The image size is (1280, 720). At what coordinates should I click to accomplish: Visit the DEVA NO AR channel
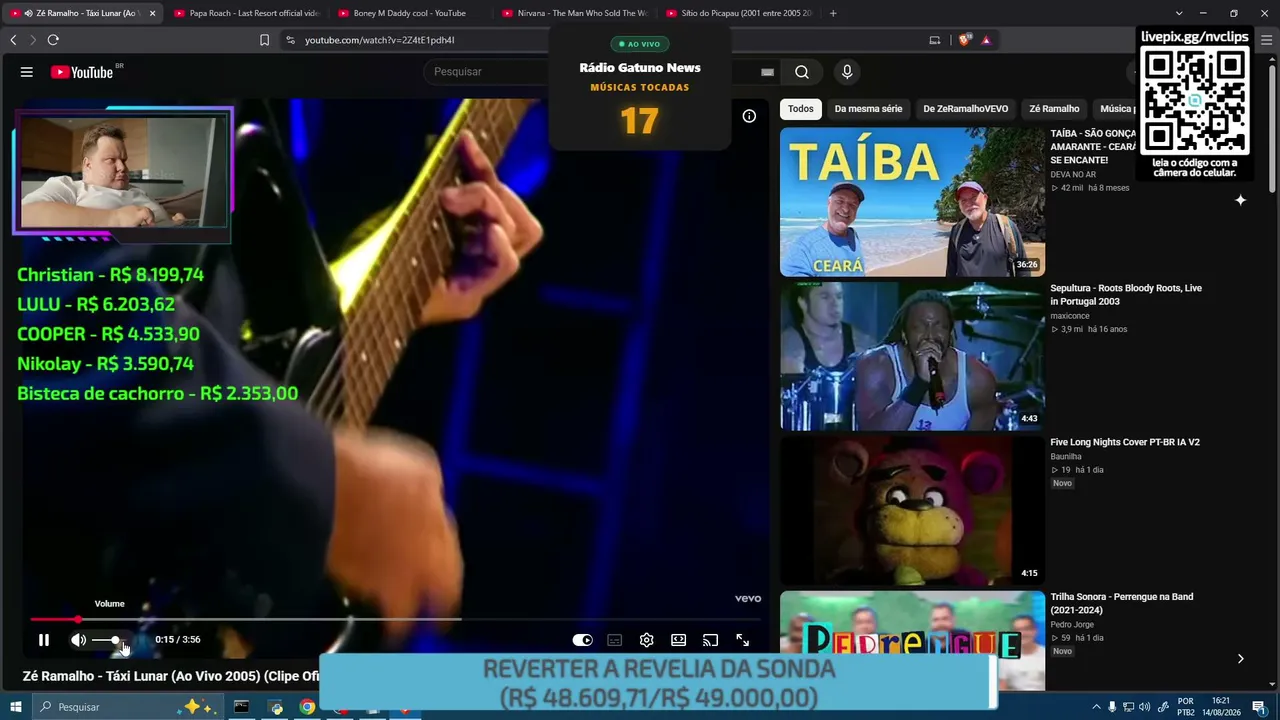coord(1073,175)
